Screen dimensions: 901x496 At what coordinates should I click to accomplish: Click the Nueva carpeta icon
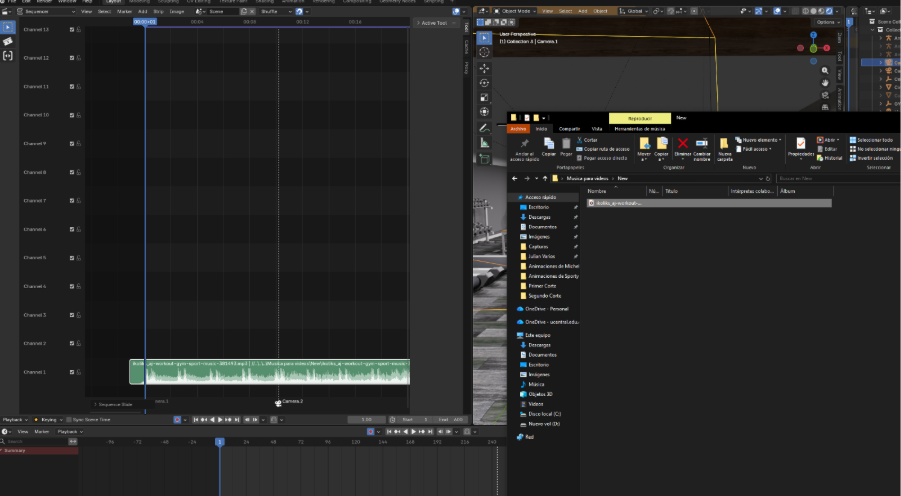[x=725, y=144]
